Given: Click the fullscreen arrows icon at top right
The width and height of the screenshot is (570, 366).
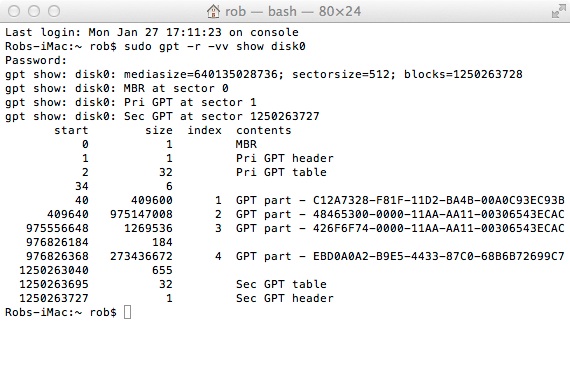Looking at the screenshot, I should tap(558, 12).
